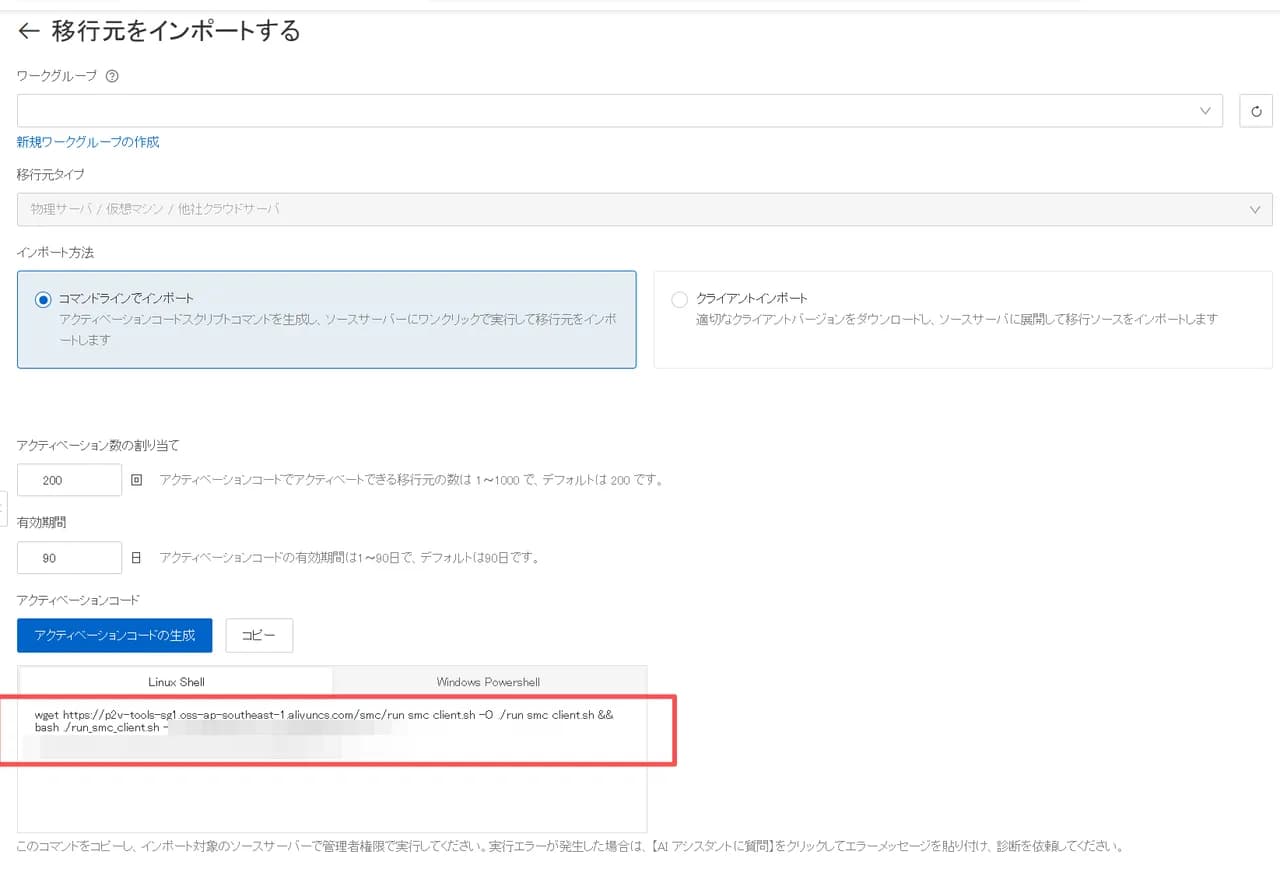Choose the クライアントインポート radio option
This screenshot has width=1280, height=882.
click(x=680, y=299)
